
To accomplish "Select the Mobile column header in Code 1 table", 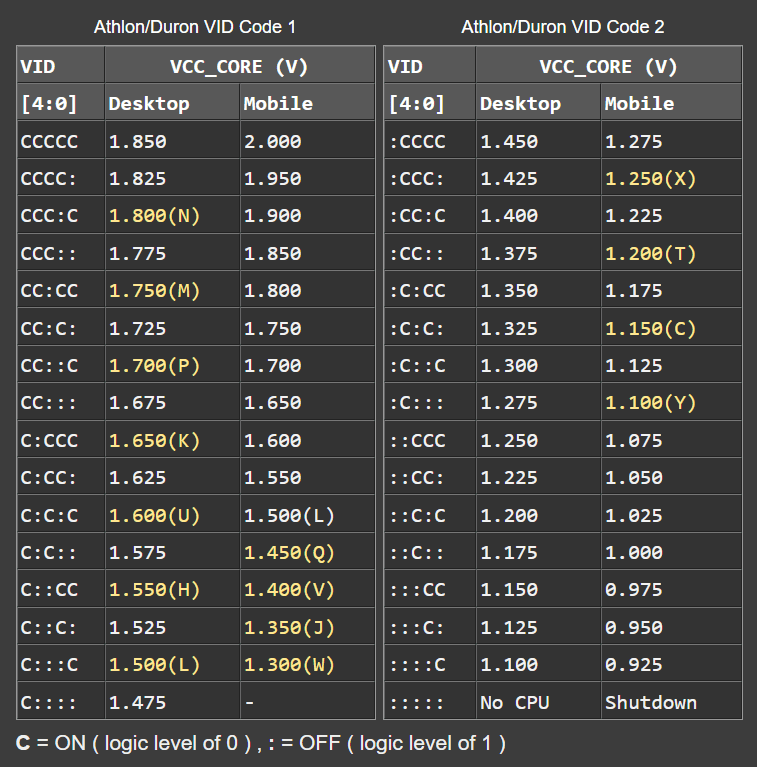I will [x=308, y=104].
